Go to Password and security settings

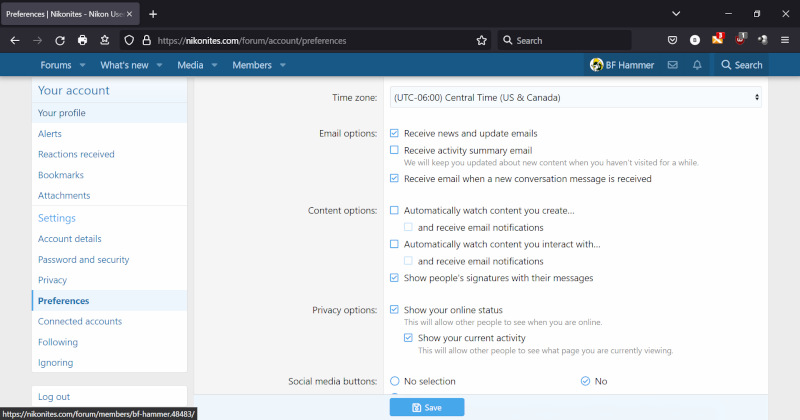click(83, 259)
